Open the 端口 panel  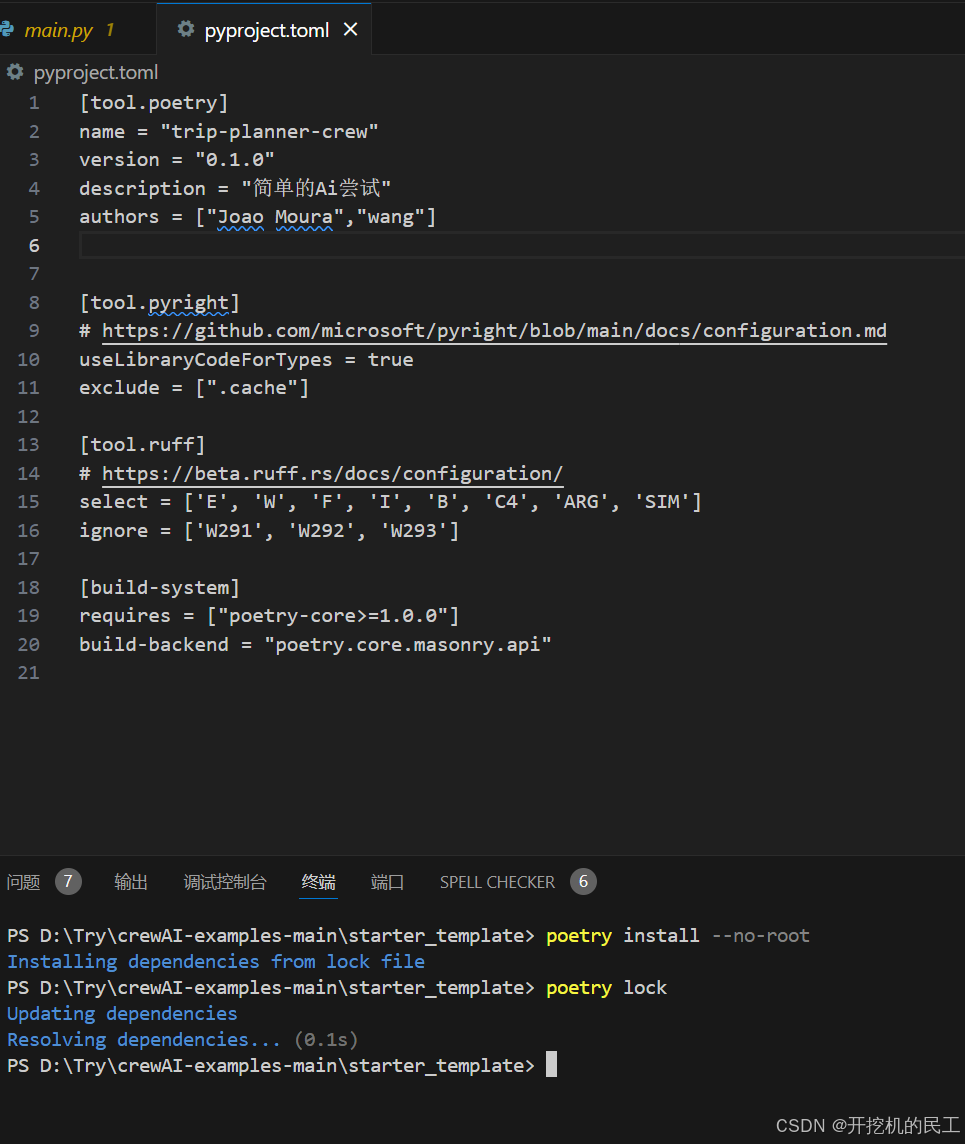click(387, 881)
